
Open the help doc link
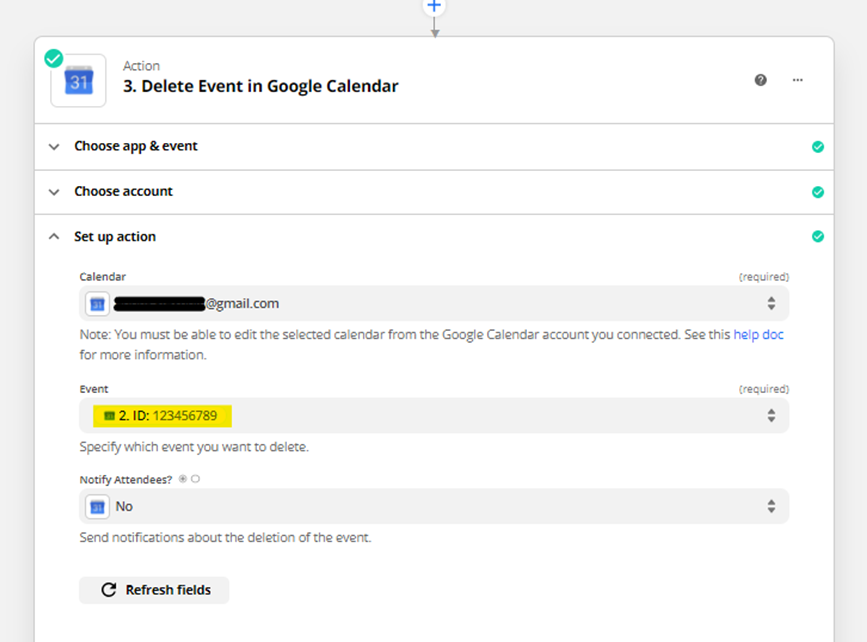tap(758, 335)
